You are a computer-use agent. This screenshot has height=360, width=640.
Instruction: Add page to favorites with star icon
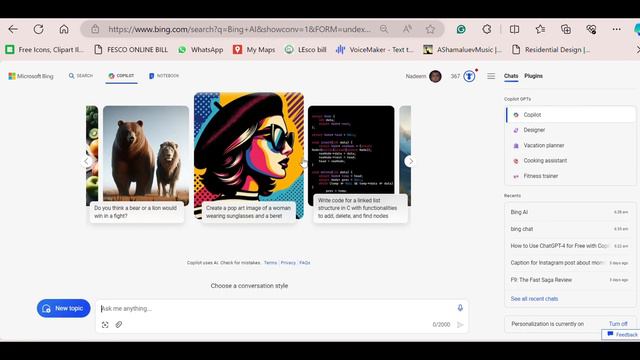coord(430,29)
